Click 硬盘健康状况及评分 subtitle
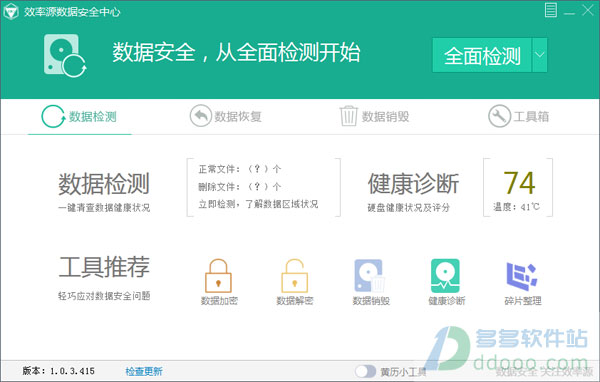 409,208
